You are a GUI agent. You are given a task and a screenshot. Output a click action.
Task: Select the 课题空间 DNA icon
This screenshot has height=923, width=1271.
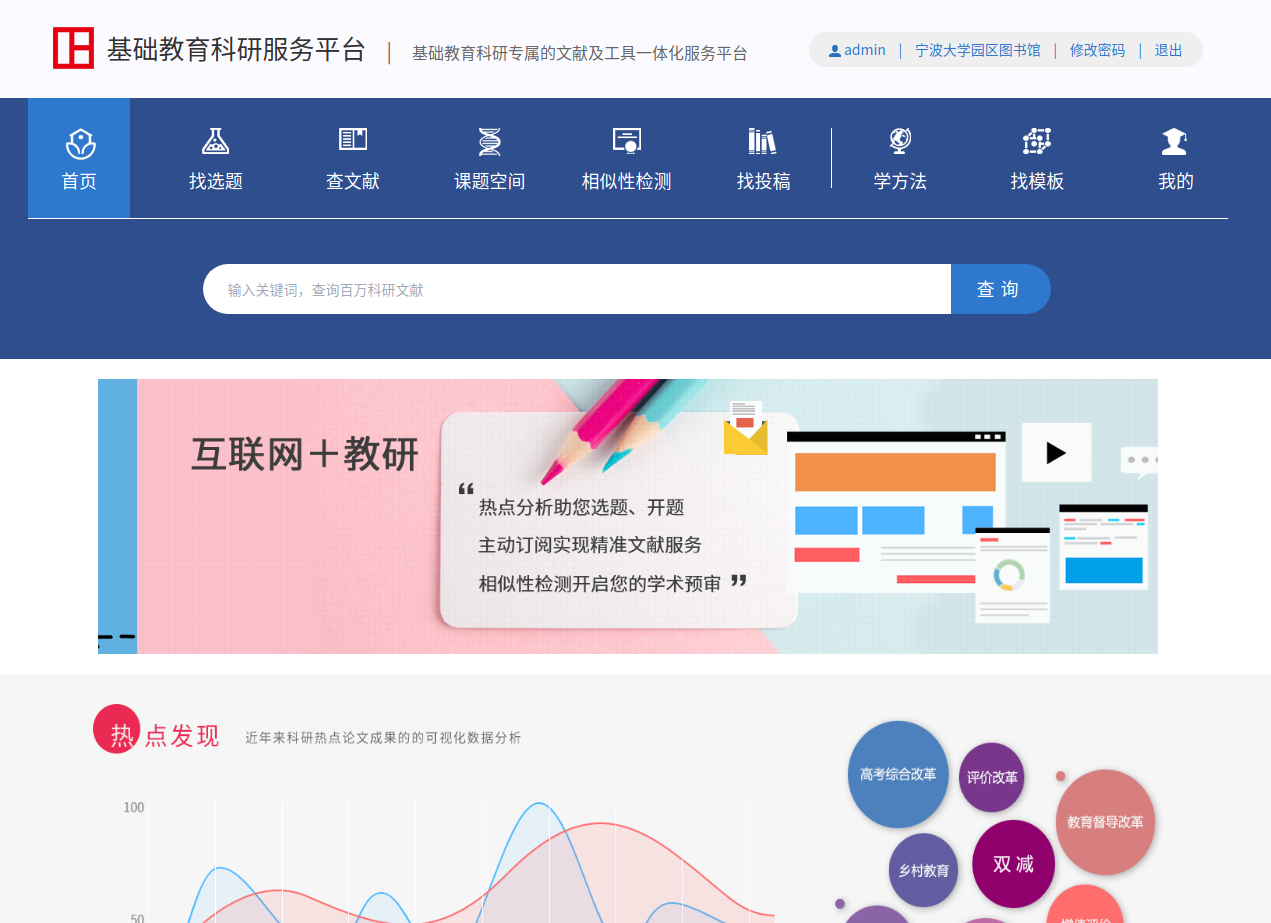click(490, 142)
